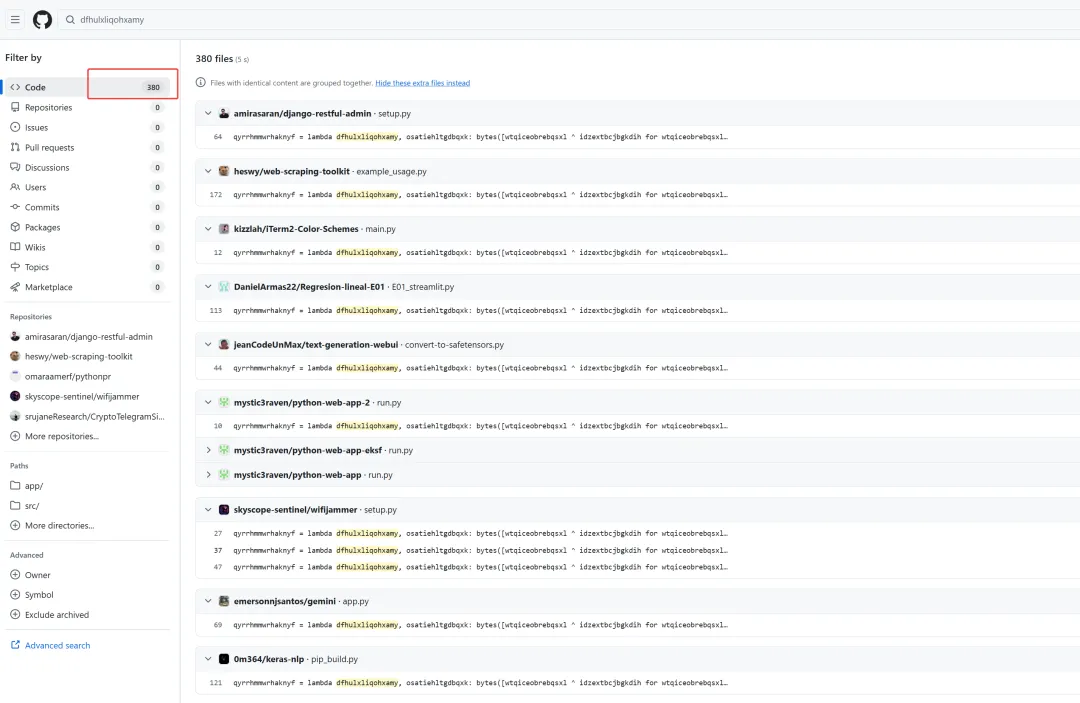The image size is (1080, 703).
Task: Collapse the heswy/web-scraping-toolkit result
Action: tap(208, 171)
